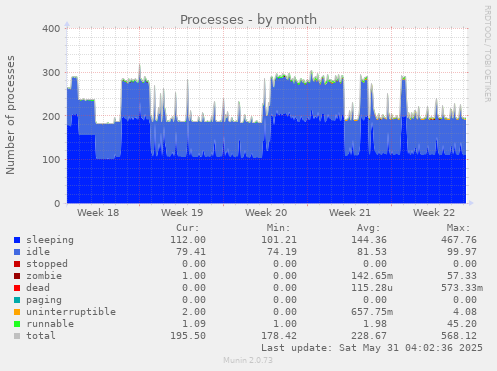Click the zombie legend color swatch
Image resolution: width=497 pixels, height=371 pixels.
pyautogui.click(x=17, y=276)
